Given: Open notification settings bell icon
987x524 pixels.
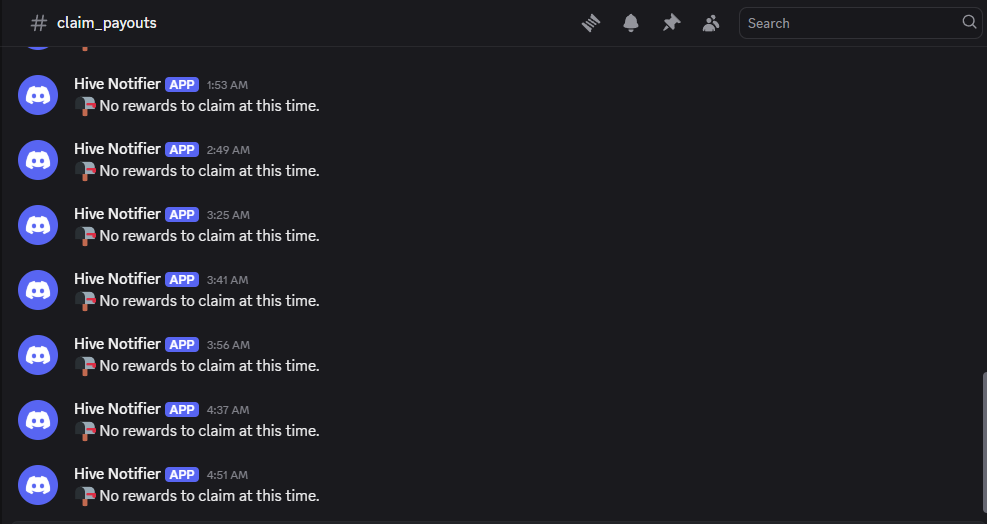Looking at the screenshot, I should point(631,23).
